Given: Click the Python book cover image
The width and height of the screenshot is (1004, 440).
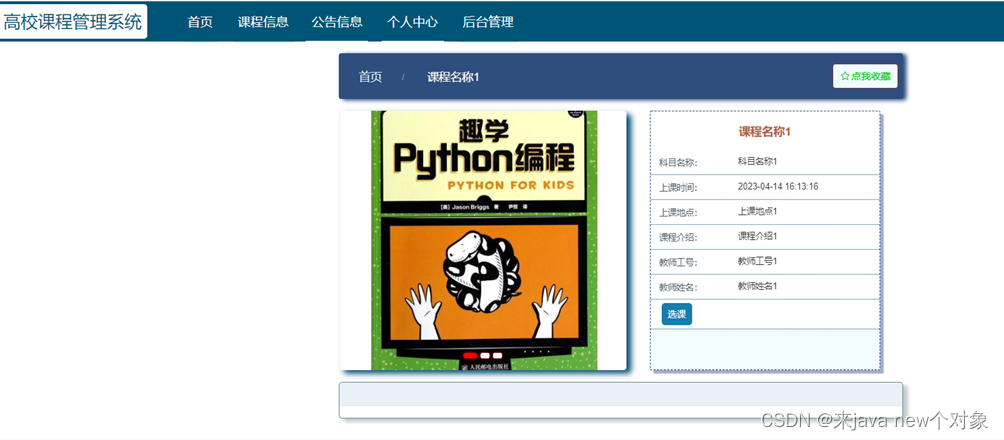Looking at the screenshot, I should click(x=483, y=240).
